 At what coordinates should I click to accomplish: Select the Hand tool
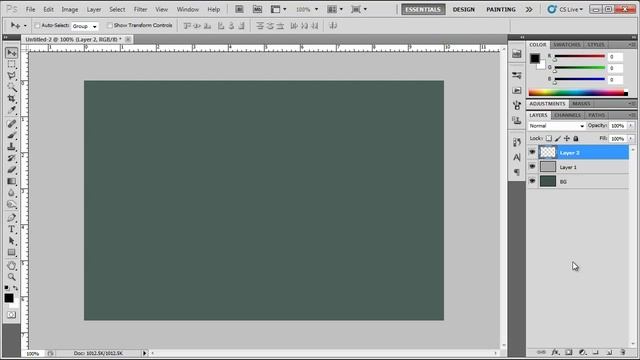(11, 266)
